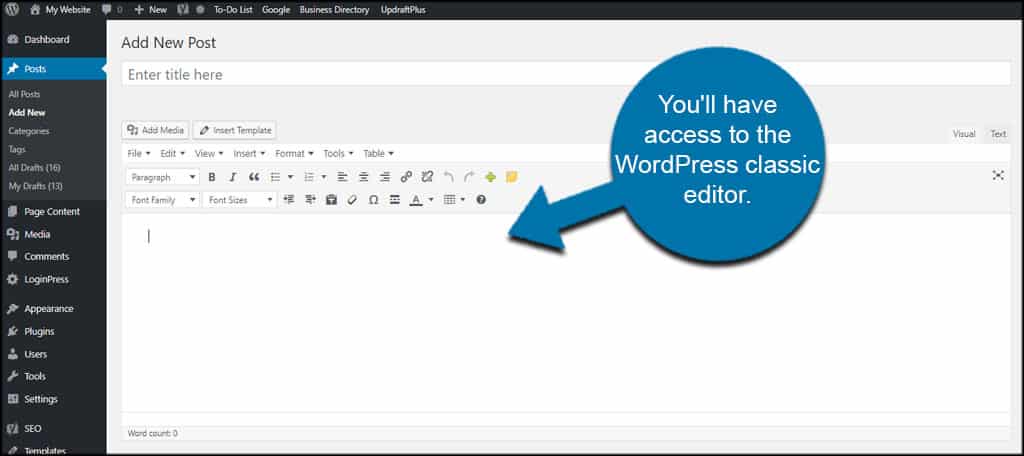The image size is (1024, 456).
Task: Open the File menu in editor
Action: (138, 154)
